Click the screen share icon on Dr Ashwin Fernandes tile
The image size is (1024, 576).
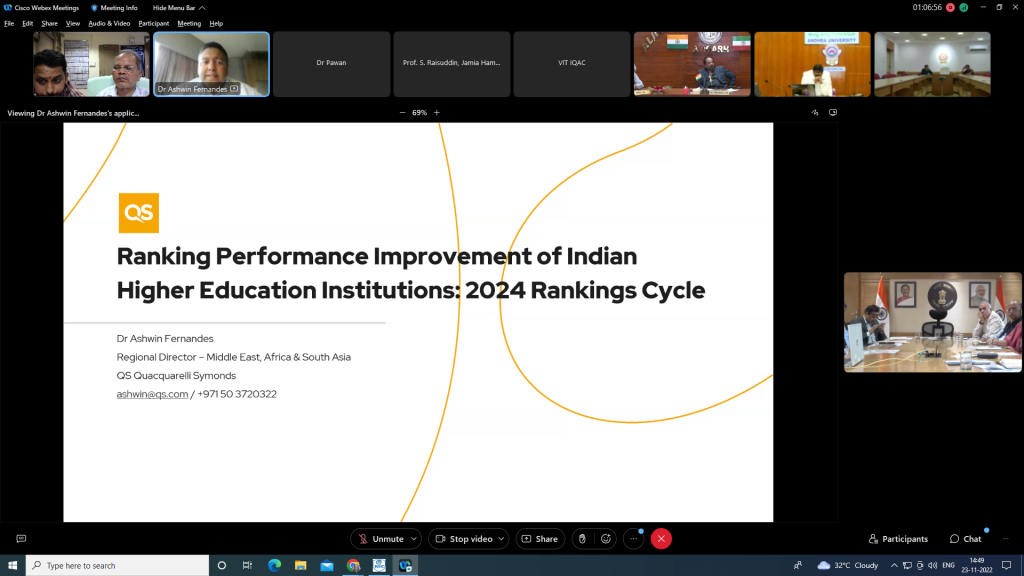coord(234,89)
